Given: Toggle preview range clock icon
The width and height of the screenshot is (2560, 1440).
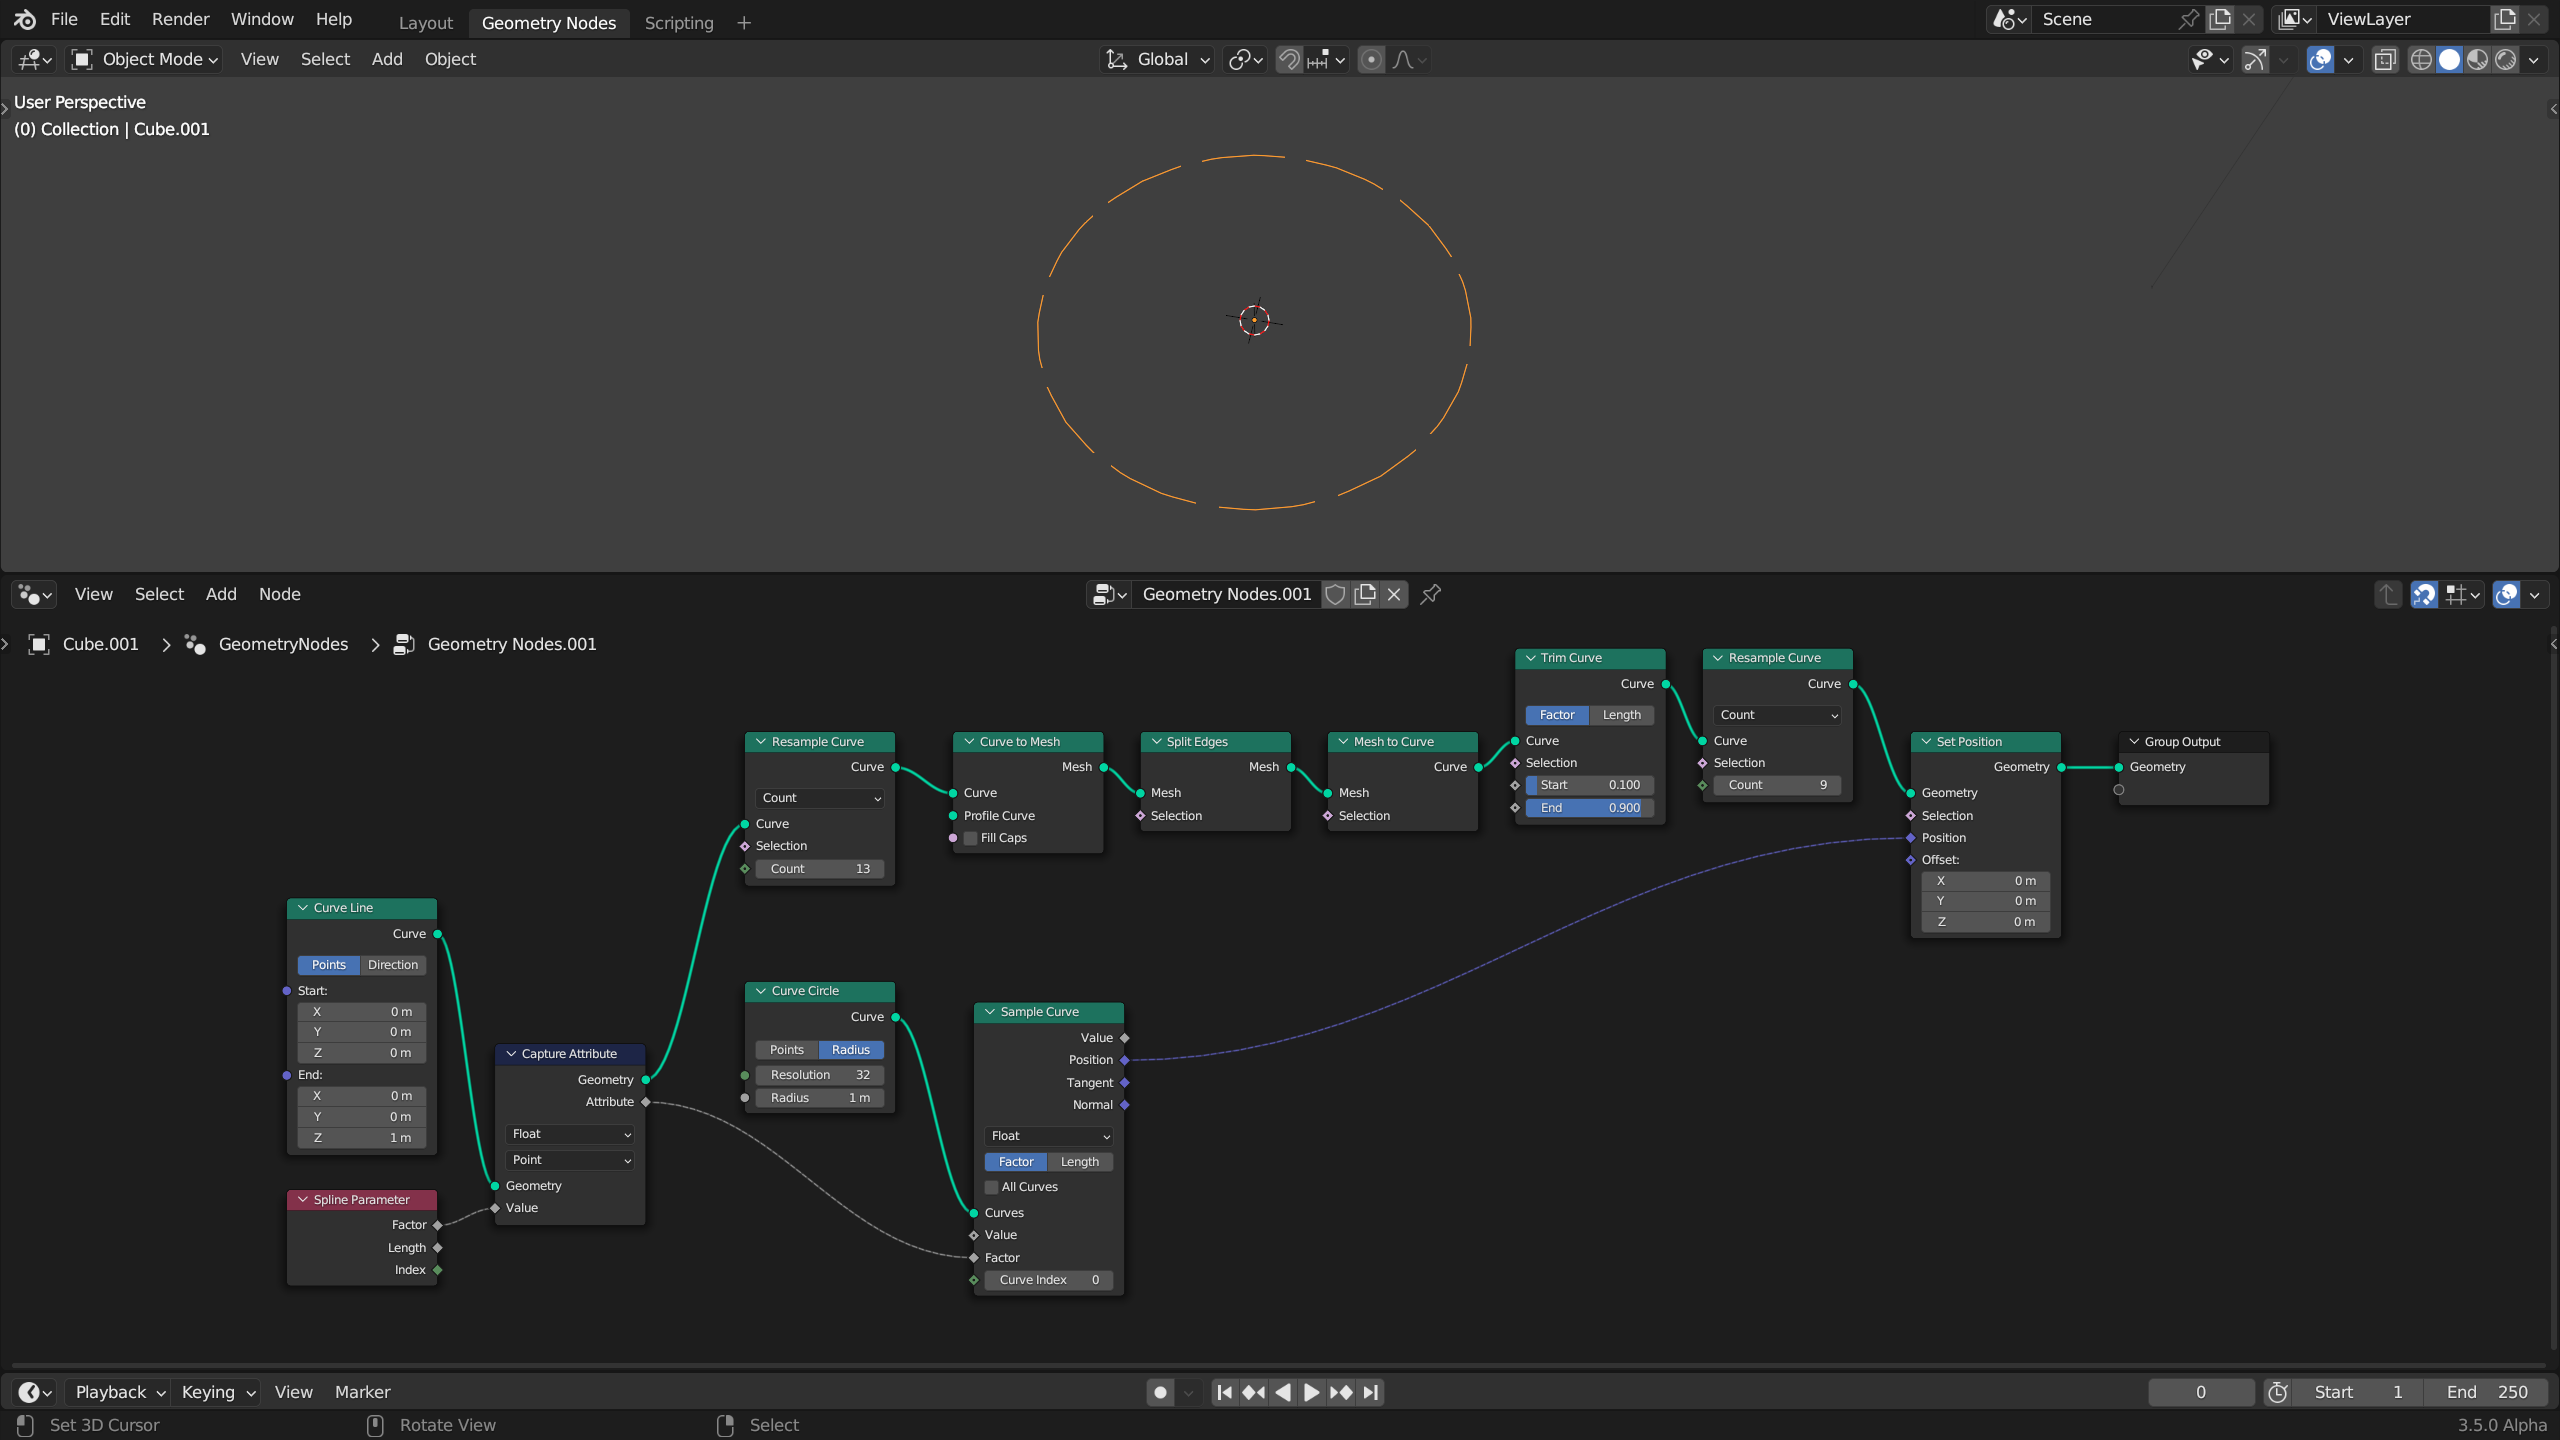Looking at the screenshot, I should [x=2278, y=1392].
